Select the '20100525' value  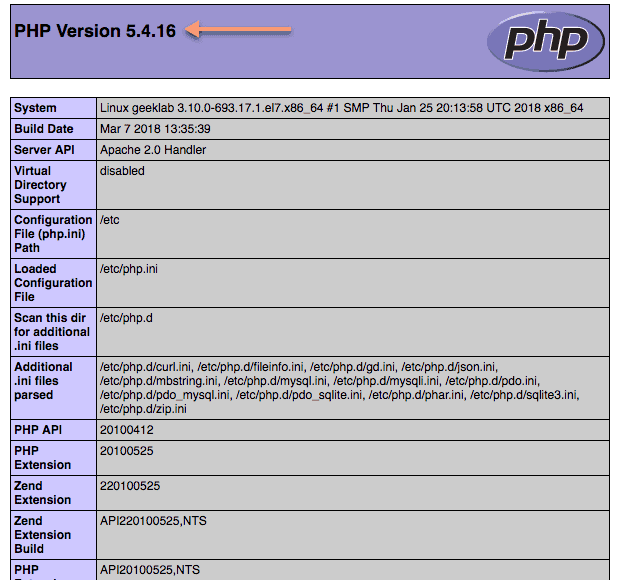[126, 451]
